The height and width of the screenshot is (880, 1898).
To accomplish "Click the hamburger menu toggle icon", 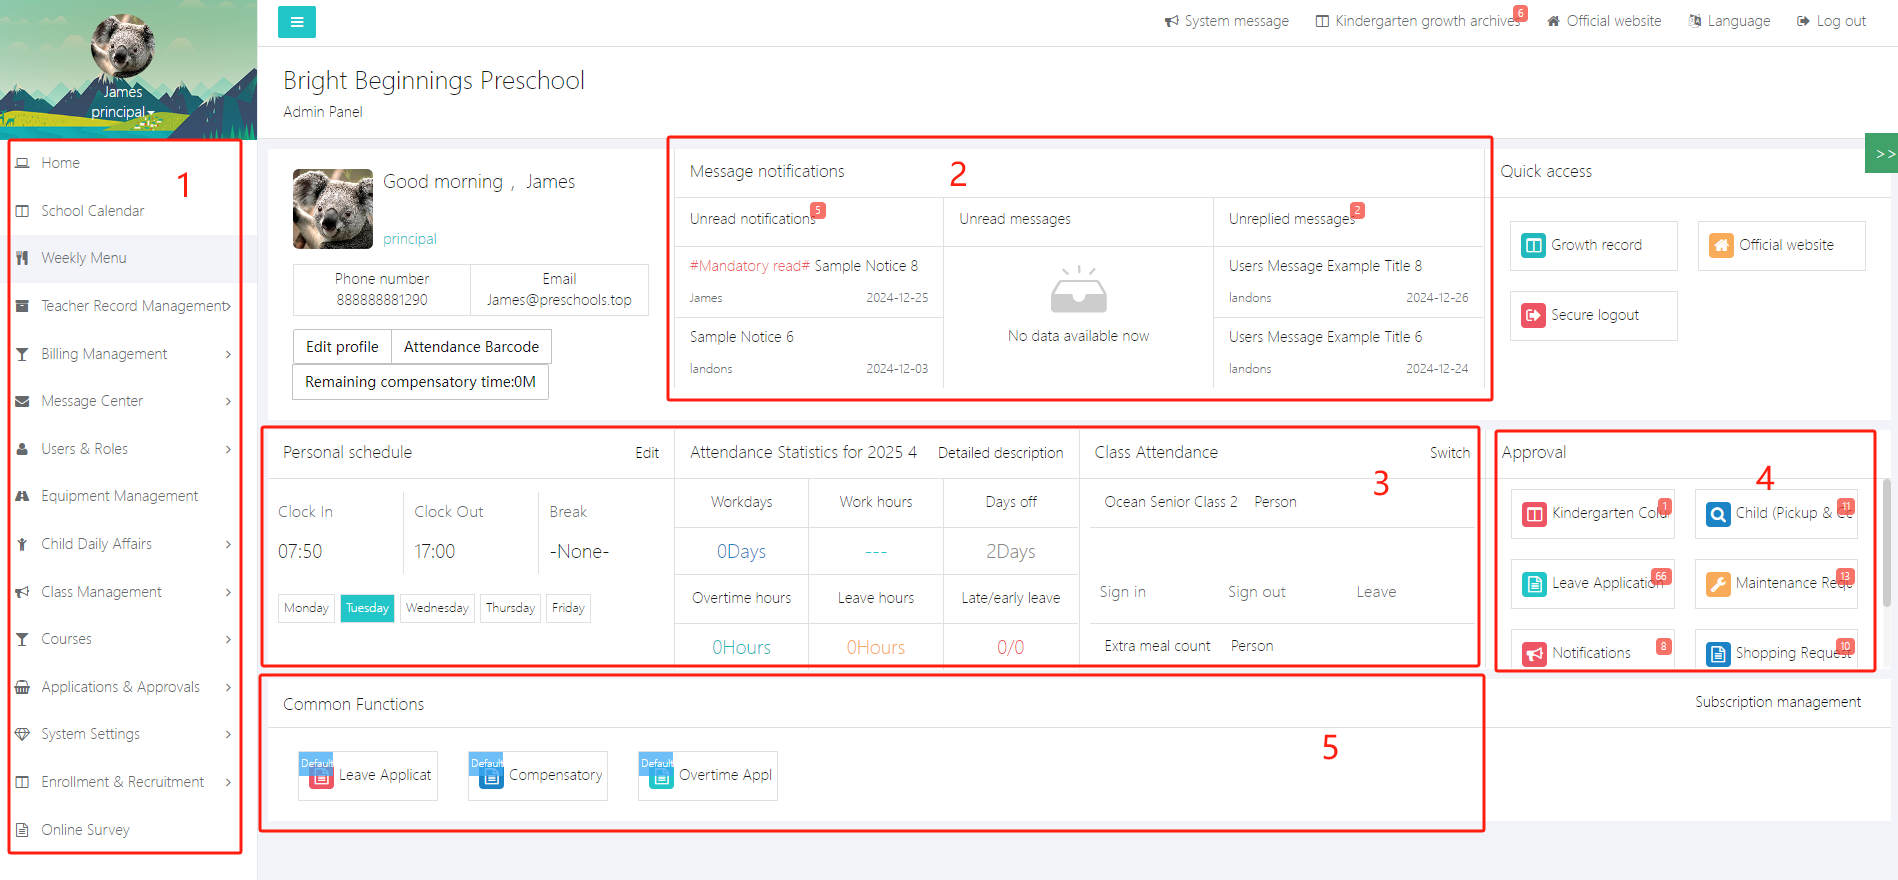I will coord(297,22).
